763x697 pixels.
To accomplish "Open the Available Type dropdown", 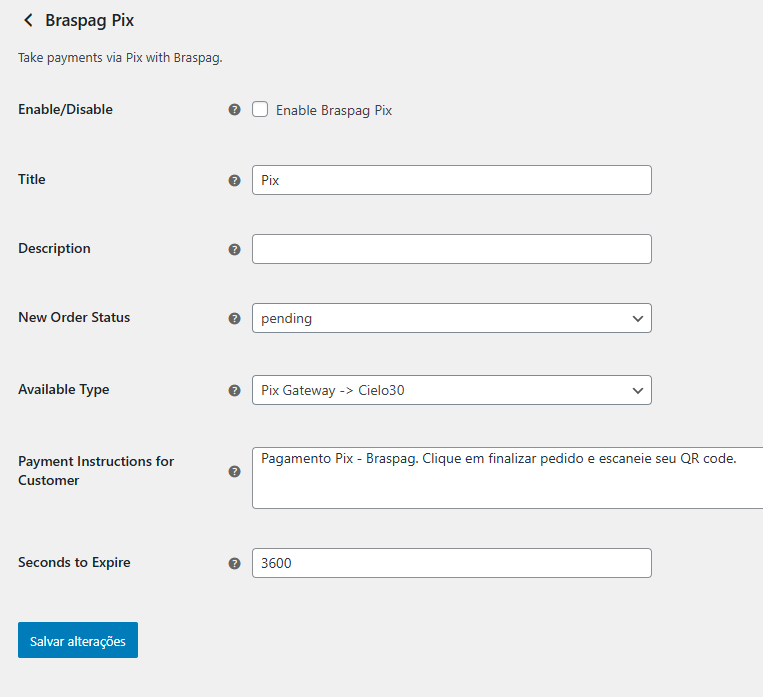I will (x=452, y=390).
